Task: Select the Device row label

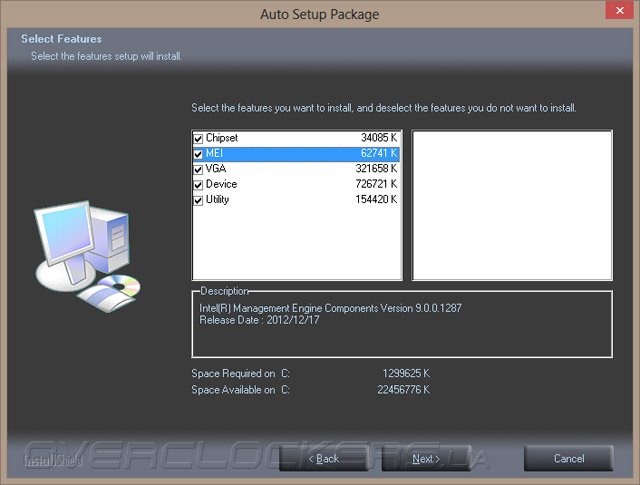Action: (x=221, y=184)
